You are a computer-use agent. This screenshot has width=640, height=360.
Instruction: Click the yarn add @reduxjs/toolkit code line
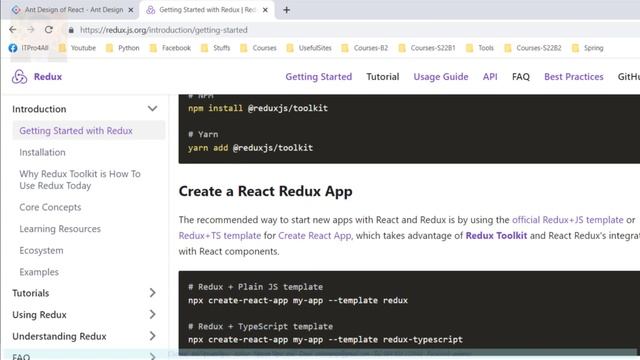(251, 148)
